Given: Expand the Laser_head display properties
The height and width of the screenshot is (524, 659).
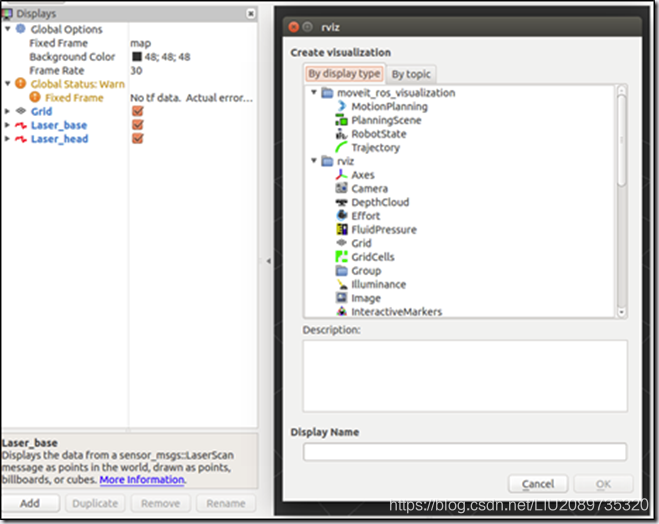Looking at the screenshot, I should [x=7, y=138].
